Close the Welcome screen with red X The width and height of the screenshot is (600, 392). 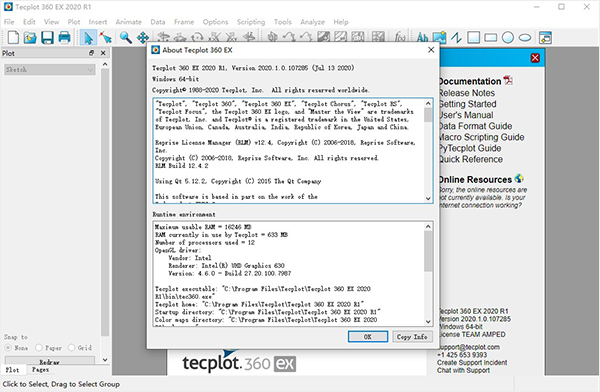[x=535, y=58]
